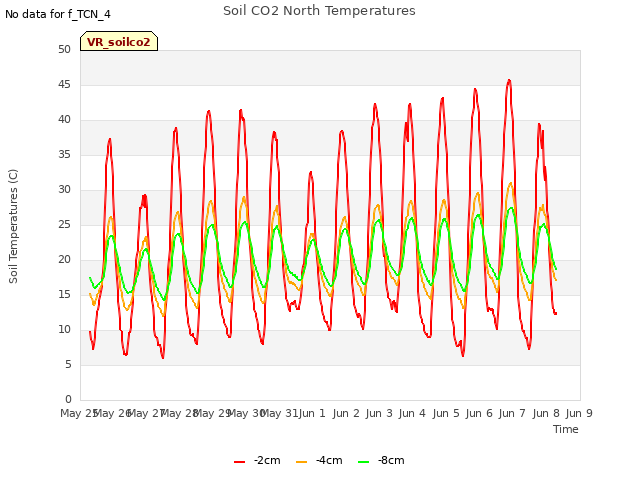
Task: Click the 50 y-axis tick label
Action: (64, 49)
